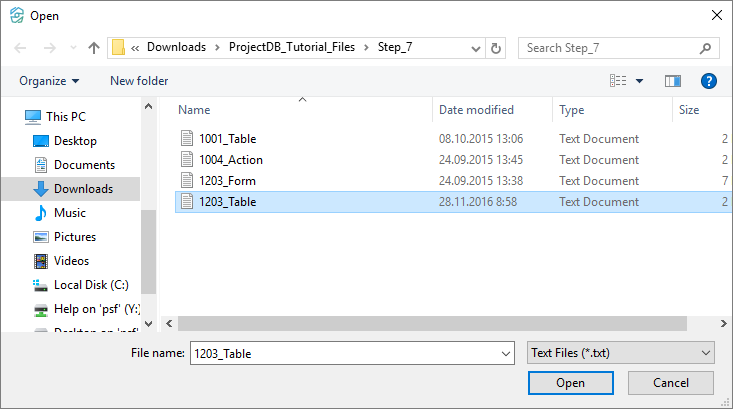Show the address bar path history dropdown
This screenshot has width=733, height=409.
475,47
